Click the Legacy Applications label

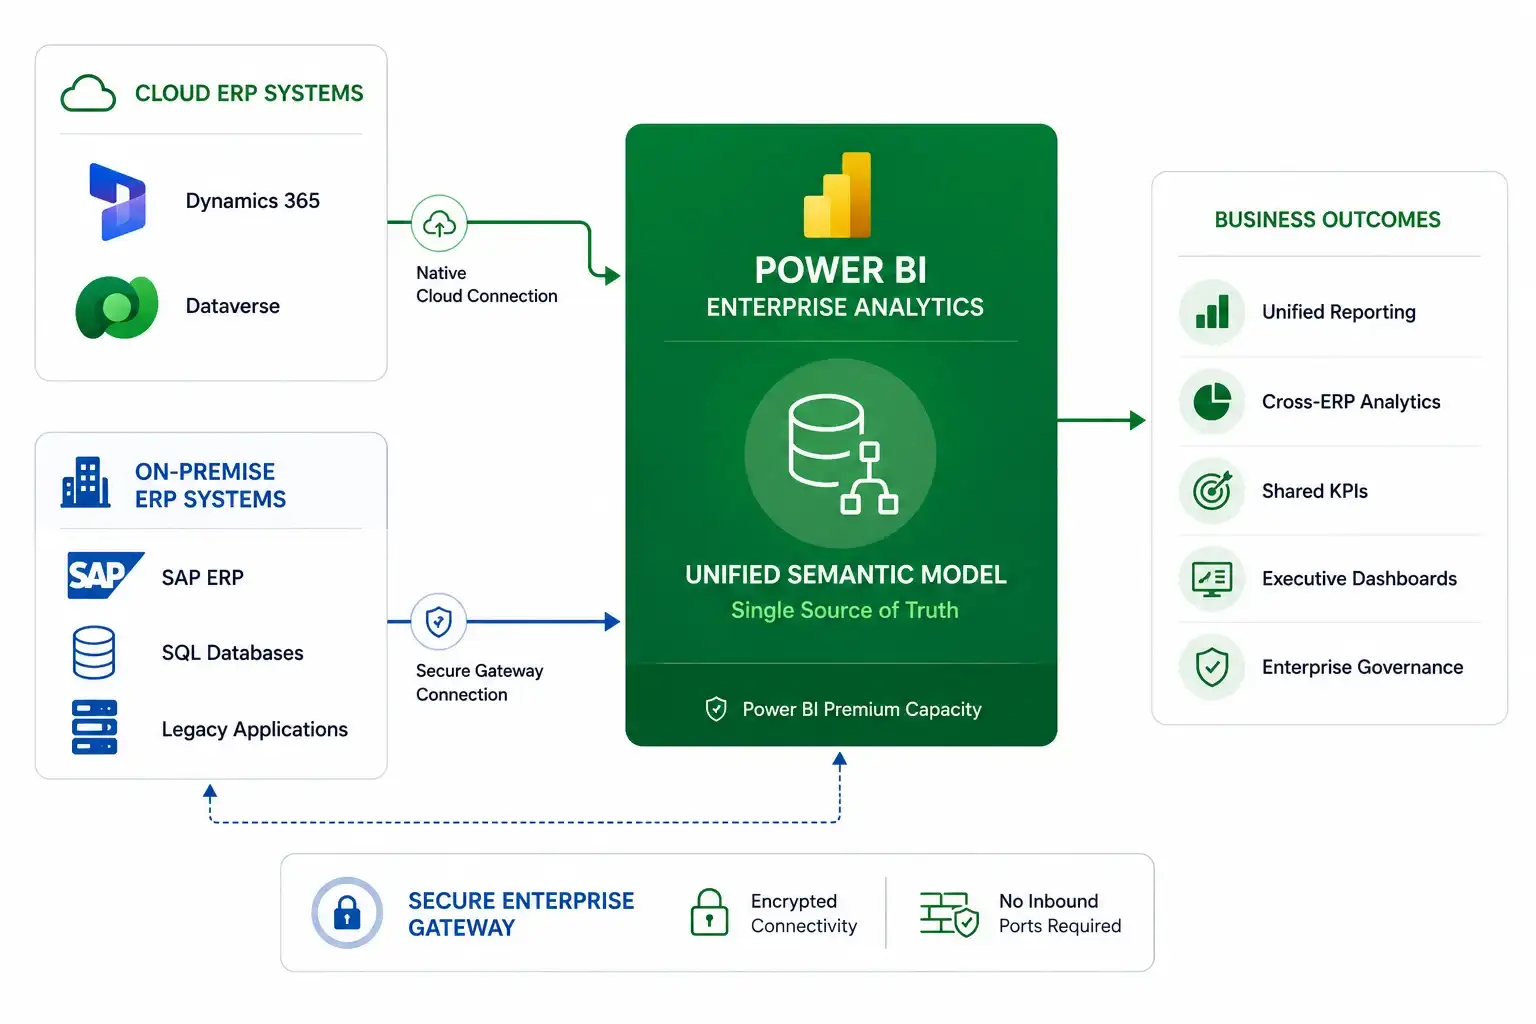click(255, 730)
